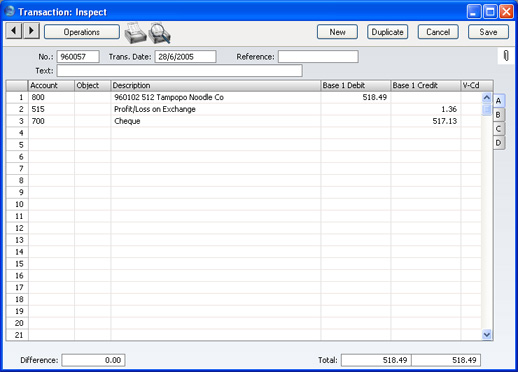Image resolution: width=518 pixels, height=372 pixels.
Task: Click description 'Profit/Loss on Exchange'
Action: tap(155, 109)
